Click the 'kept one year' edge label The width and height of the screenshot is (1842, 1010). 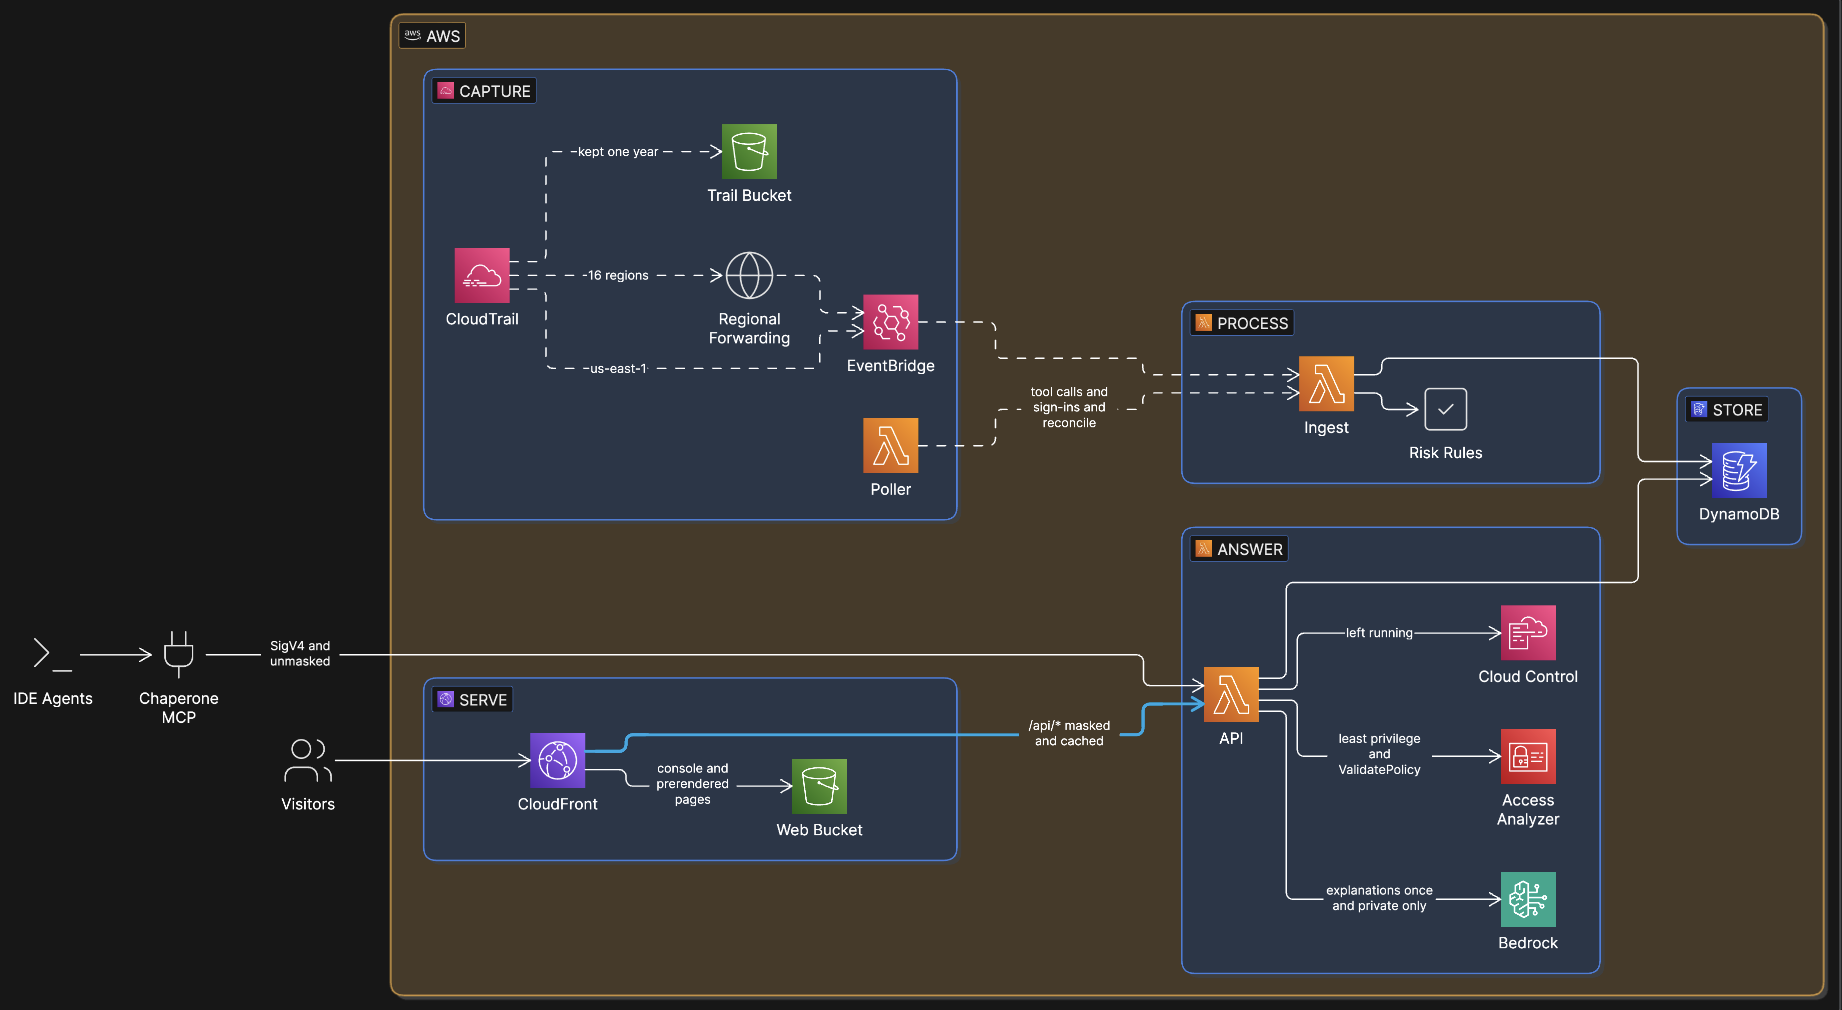tap(618, 152)
